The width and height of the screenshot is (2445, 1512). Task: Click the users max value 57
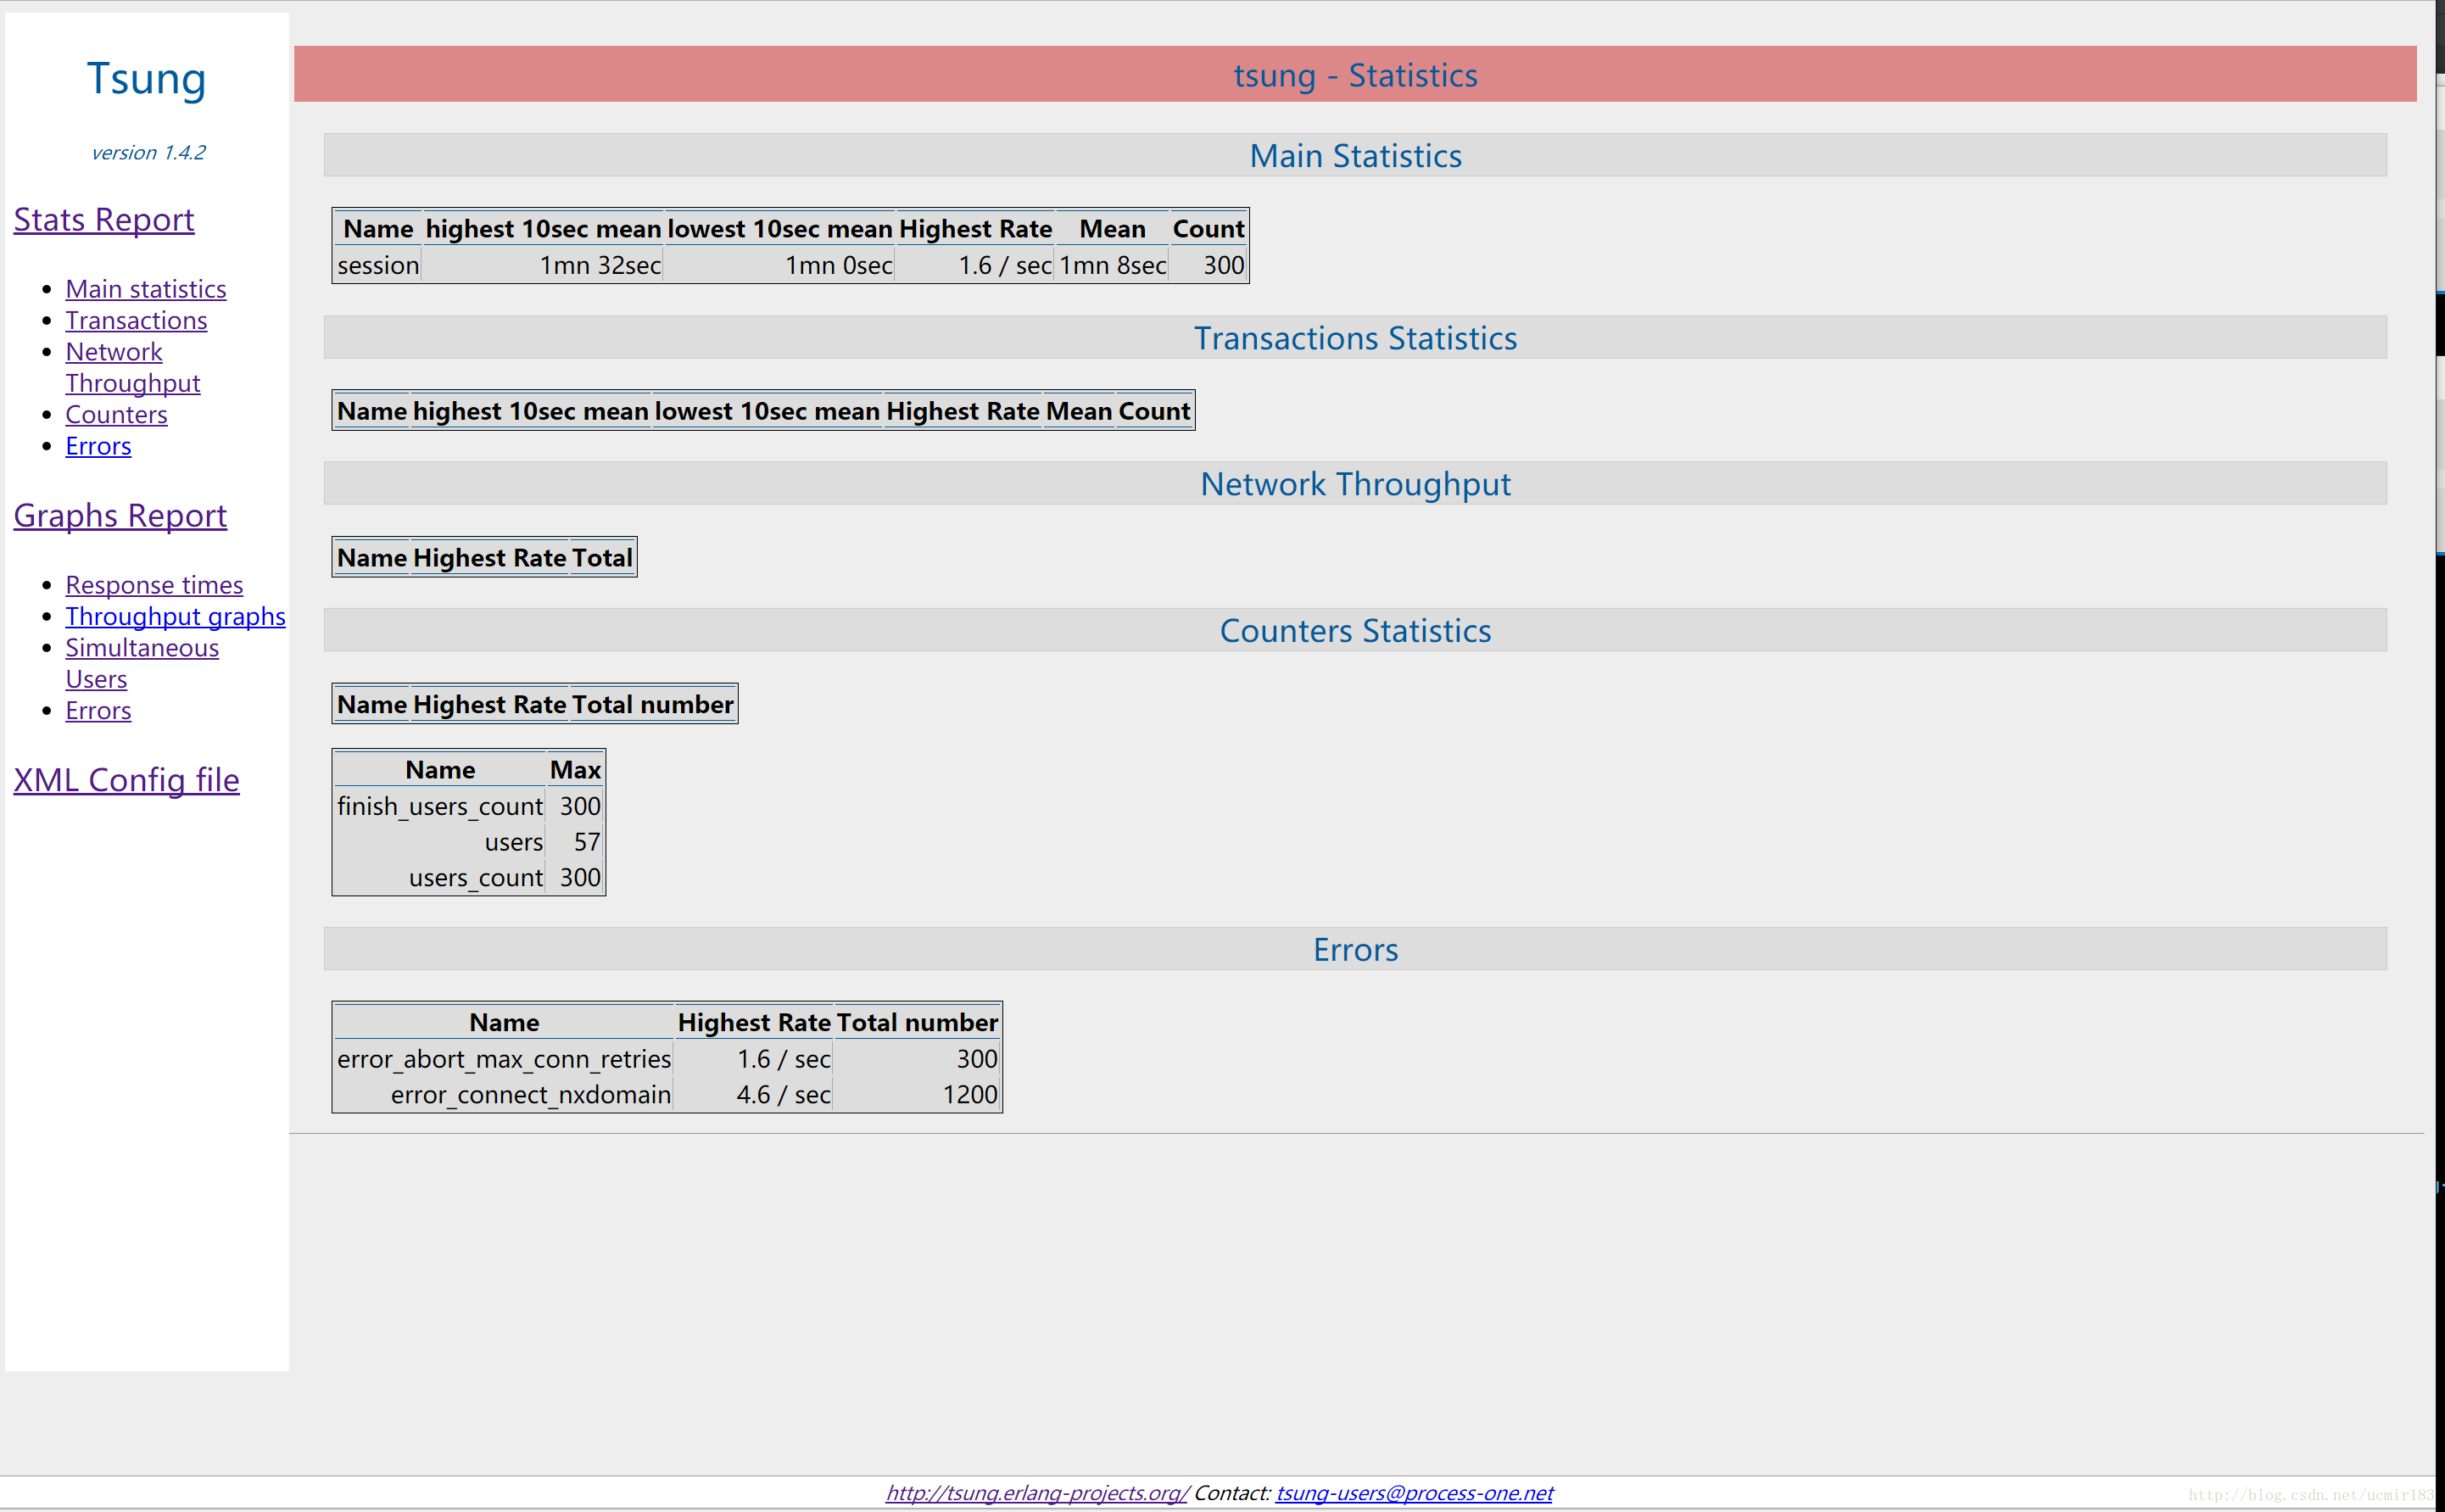[x=586, y=842]
